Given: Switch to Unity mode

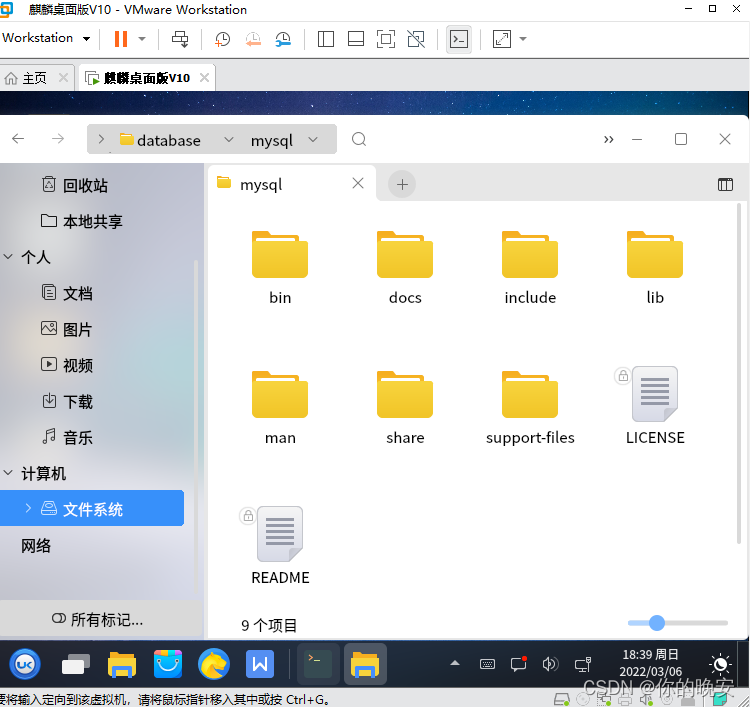Looking at the screenshot, I should coord(416,39).
